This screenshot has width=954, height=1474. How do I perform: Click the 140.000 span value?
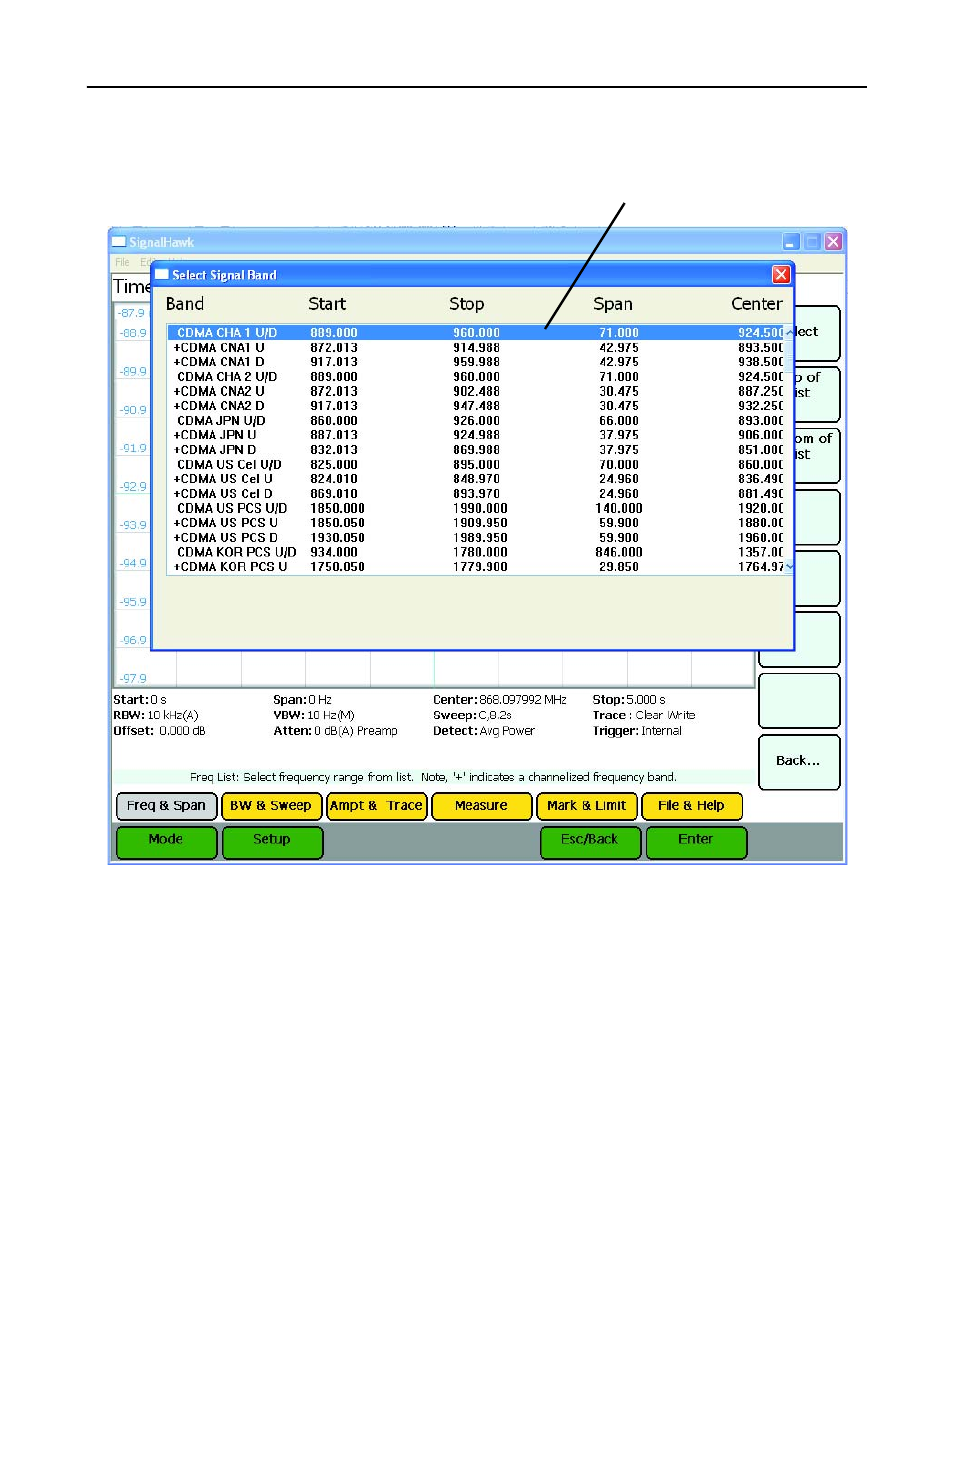[x=619, y=508]
